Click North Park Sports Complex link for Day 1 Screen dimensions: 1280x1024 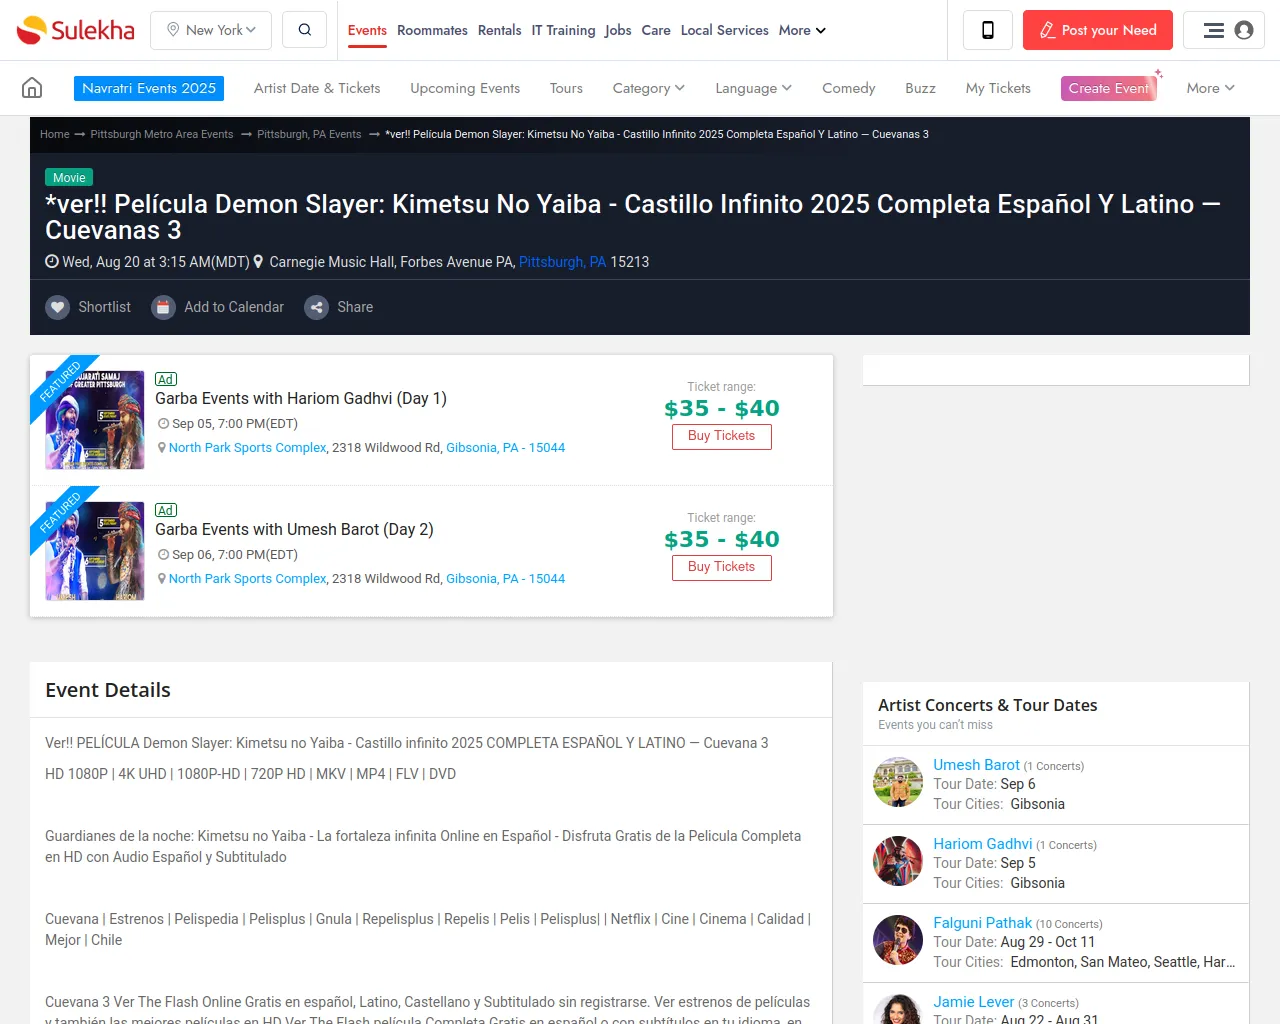click(247, 448)
